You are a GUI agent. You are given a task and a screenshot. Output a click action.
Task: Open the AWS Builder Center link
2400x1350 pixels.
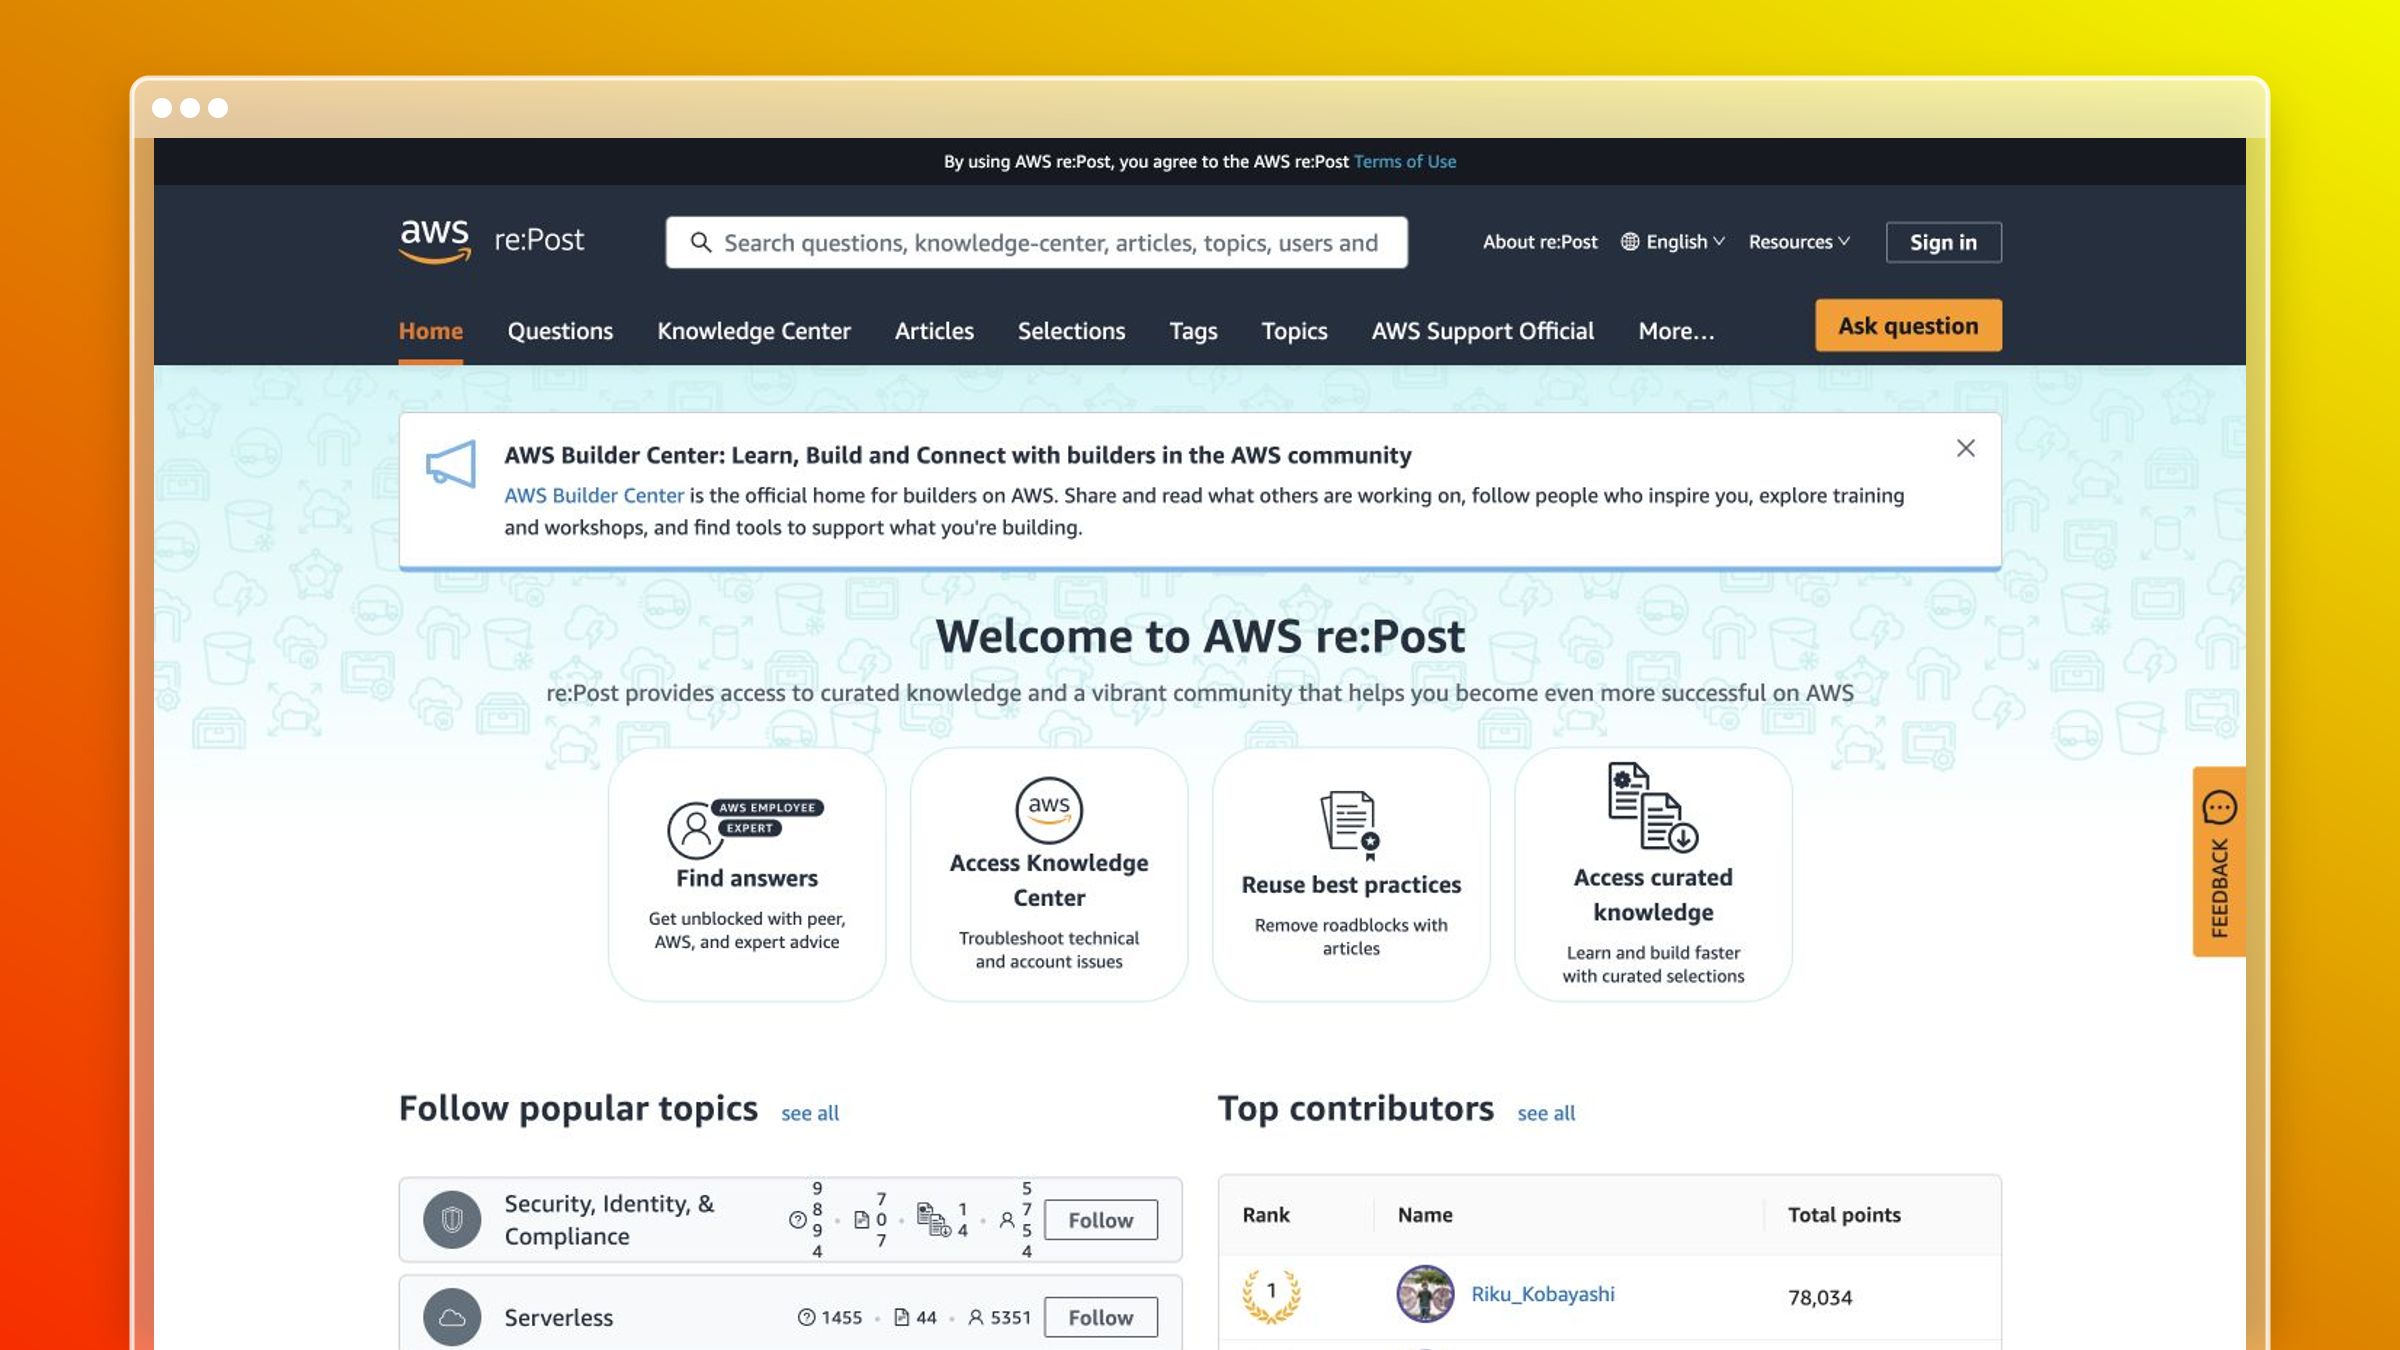coord(594,495)
